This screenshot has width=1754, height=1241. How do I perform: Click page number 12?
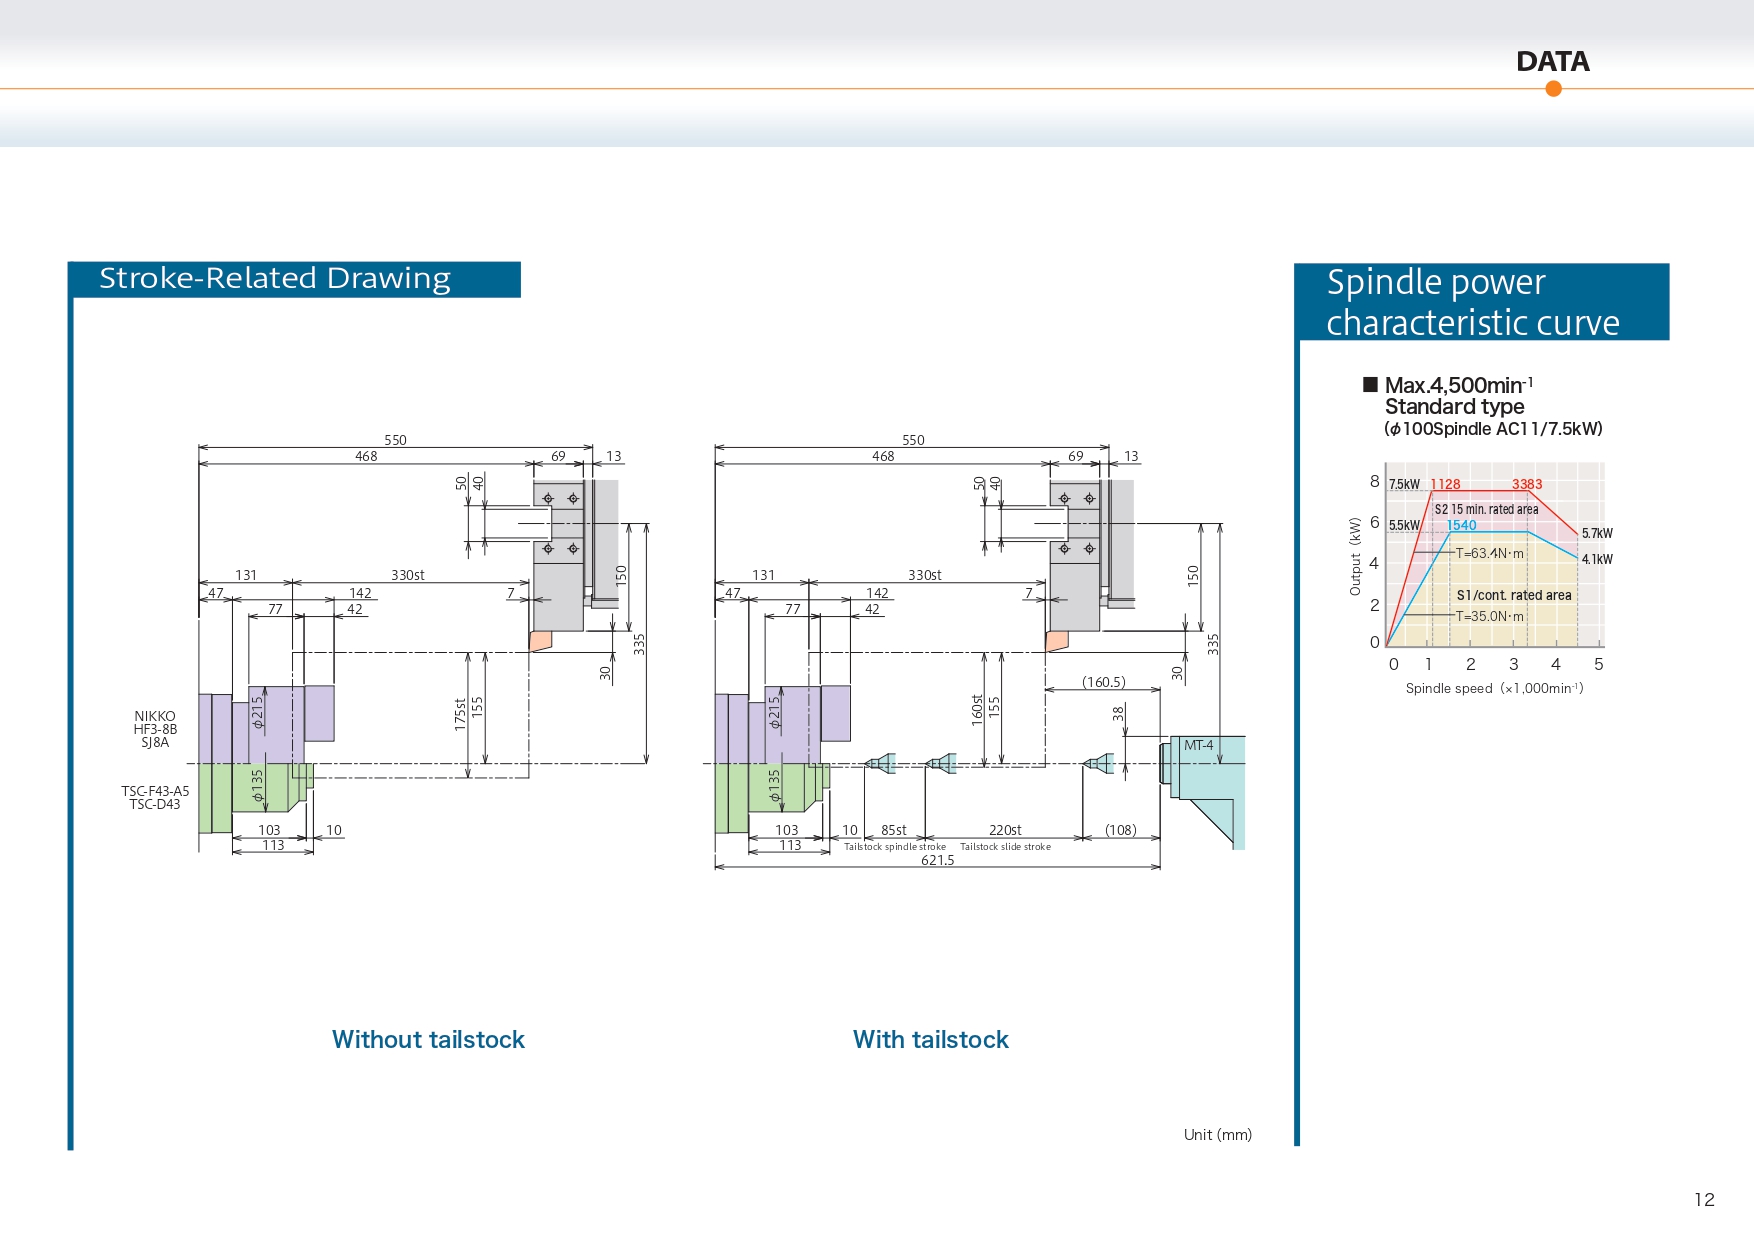1705,1200
